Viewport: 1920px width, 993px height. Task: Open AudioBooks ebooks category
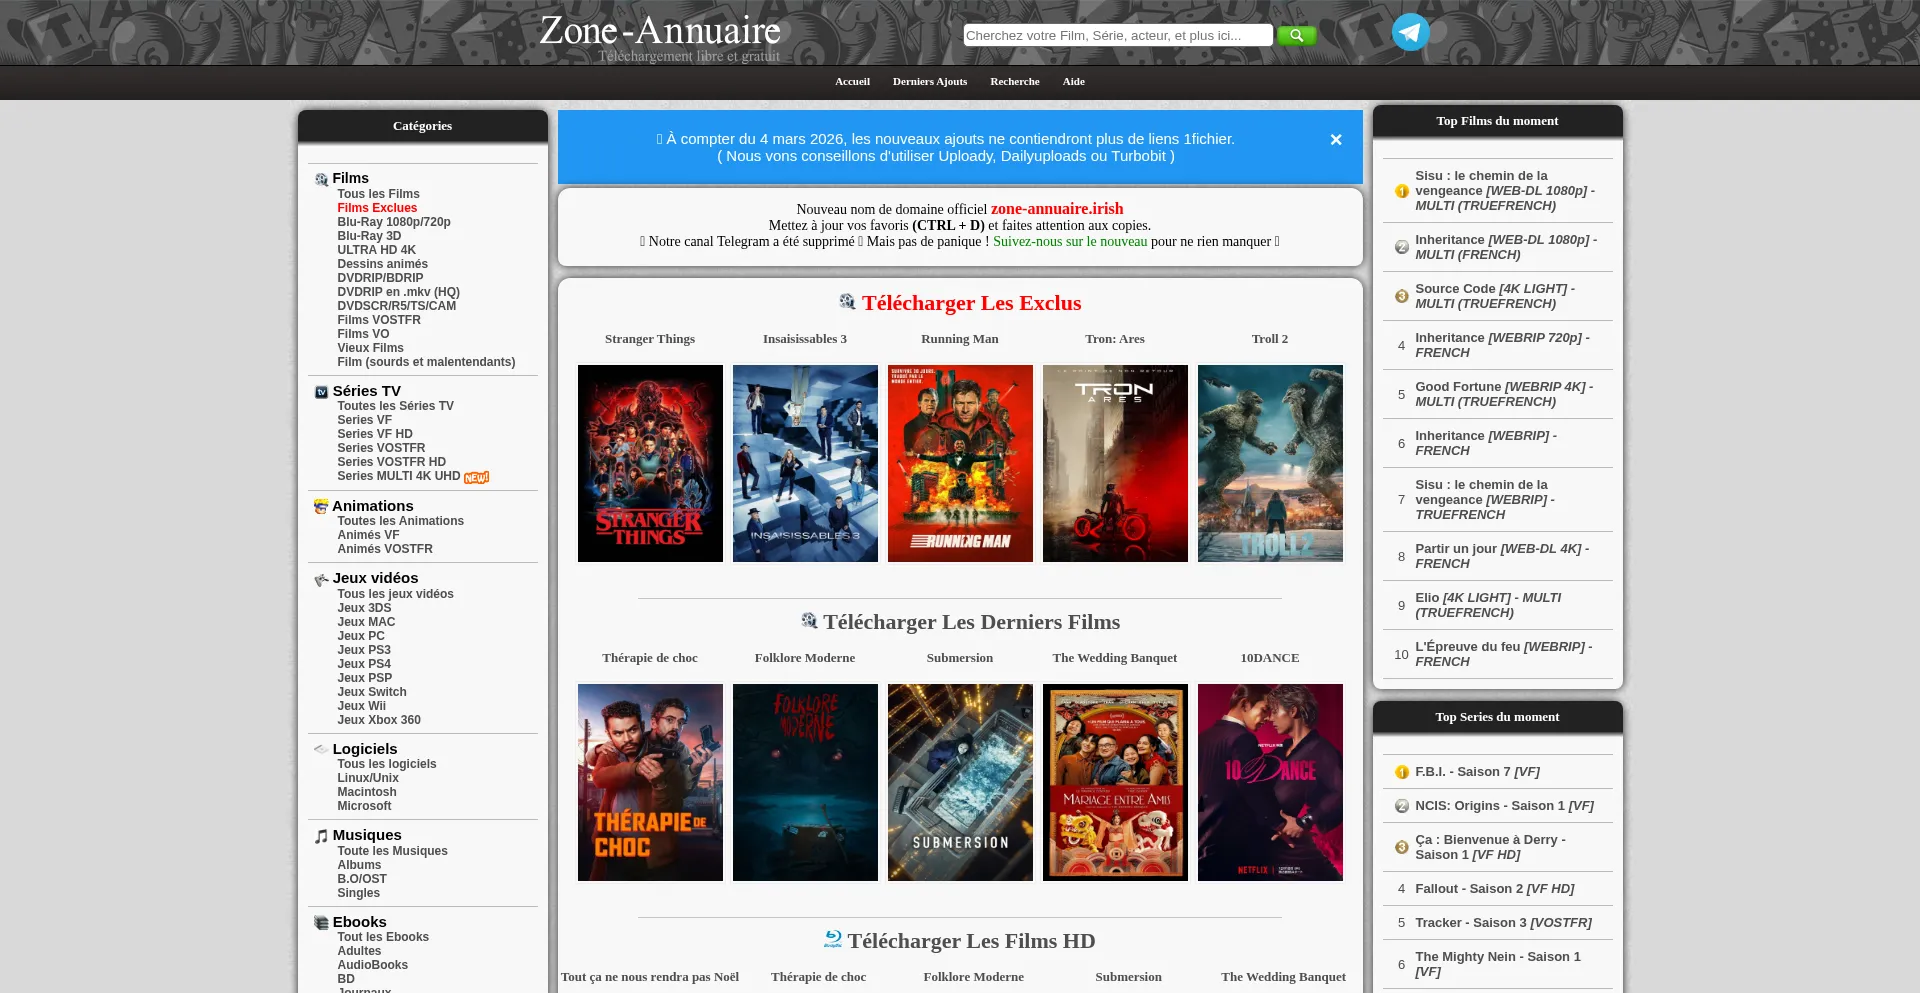[372, 965]
